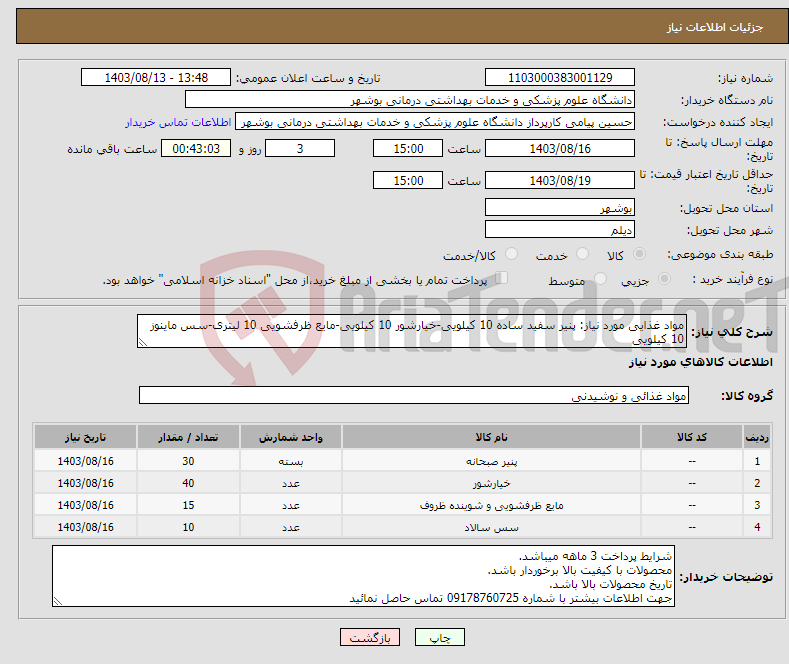Click the buyer notes textarea

tap(363, 576)
